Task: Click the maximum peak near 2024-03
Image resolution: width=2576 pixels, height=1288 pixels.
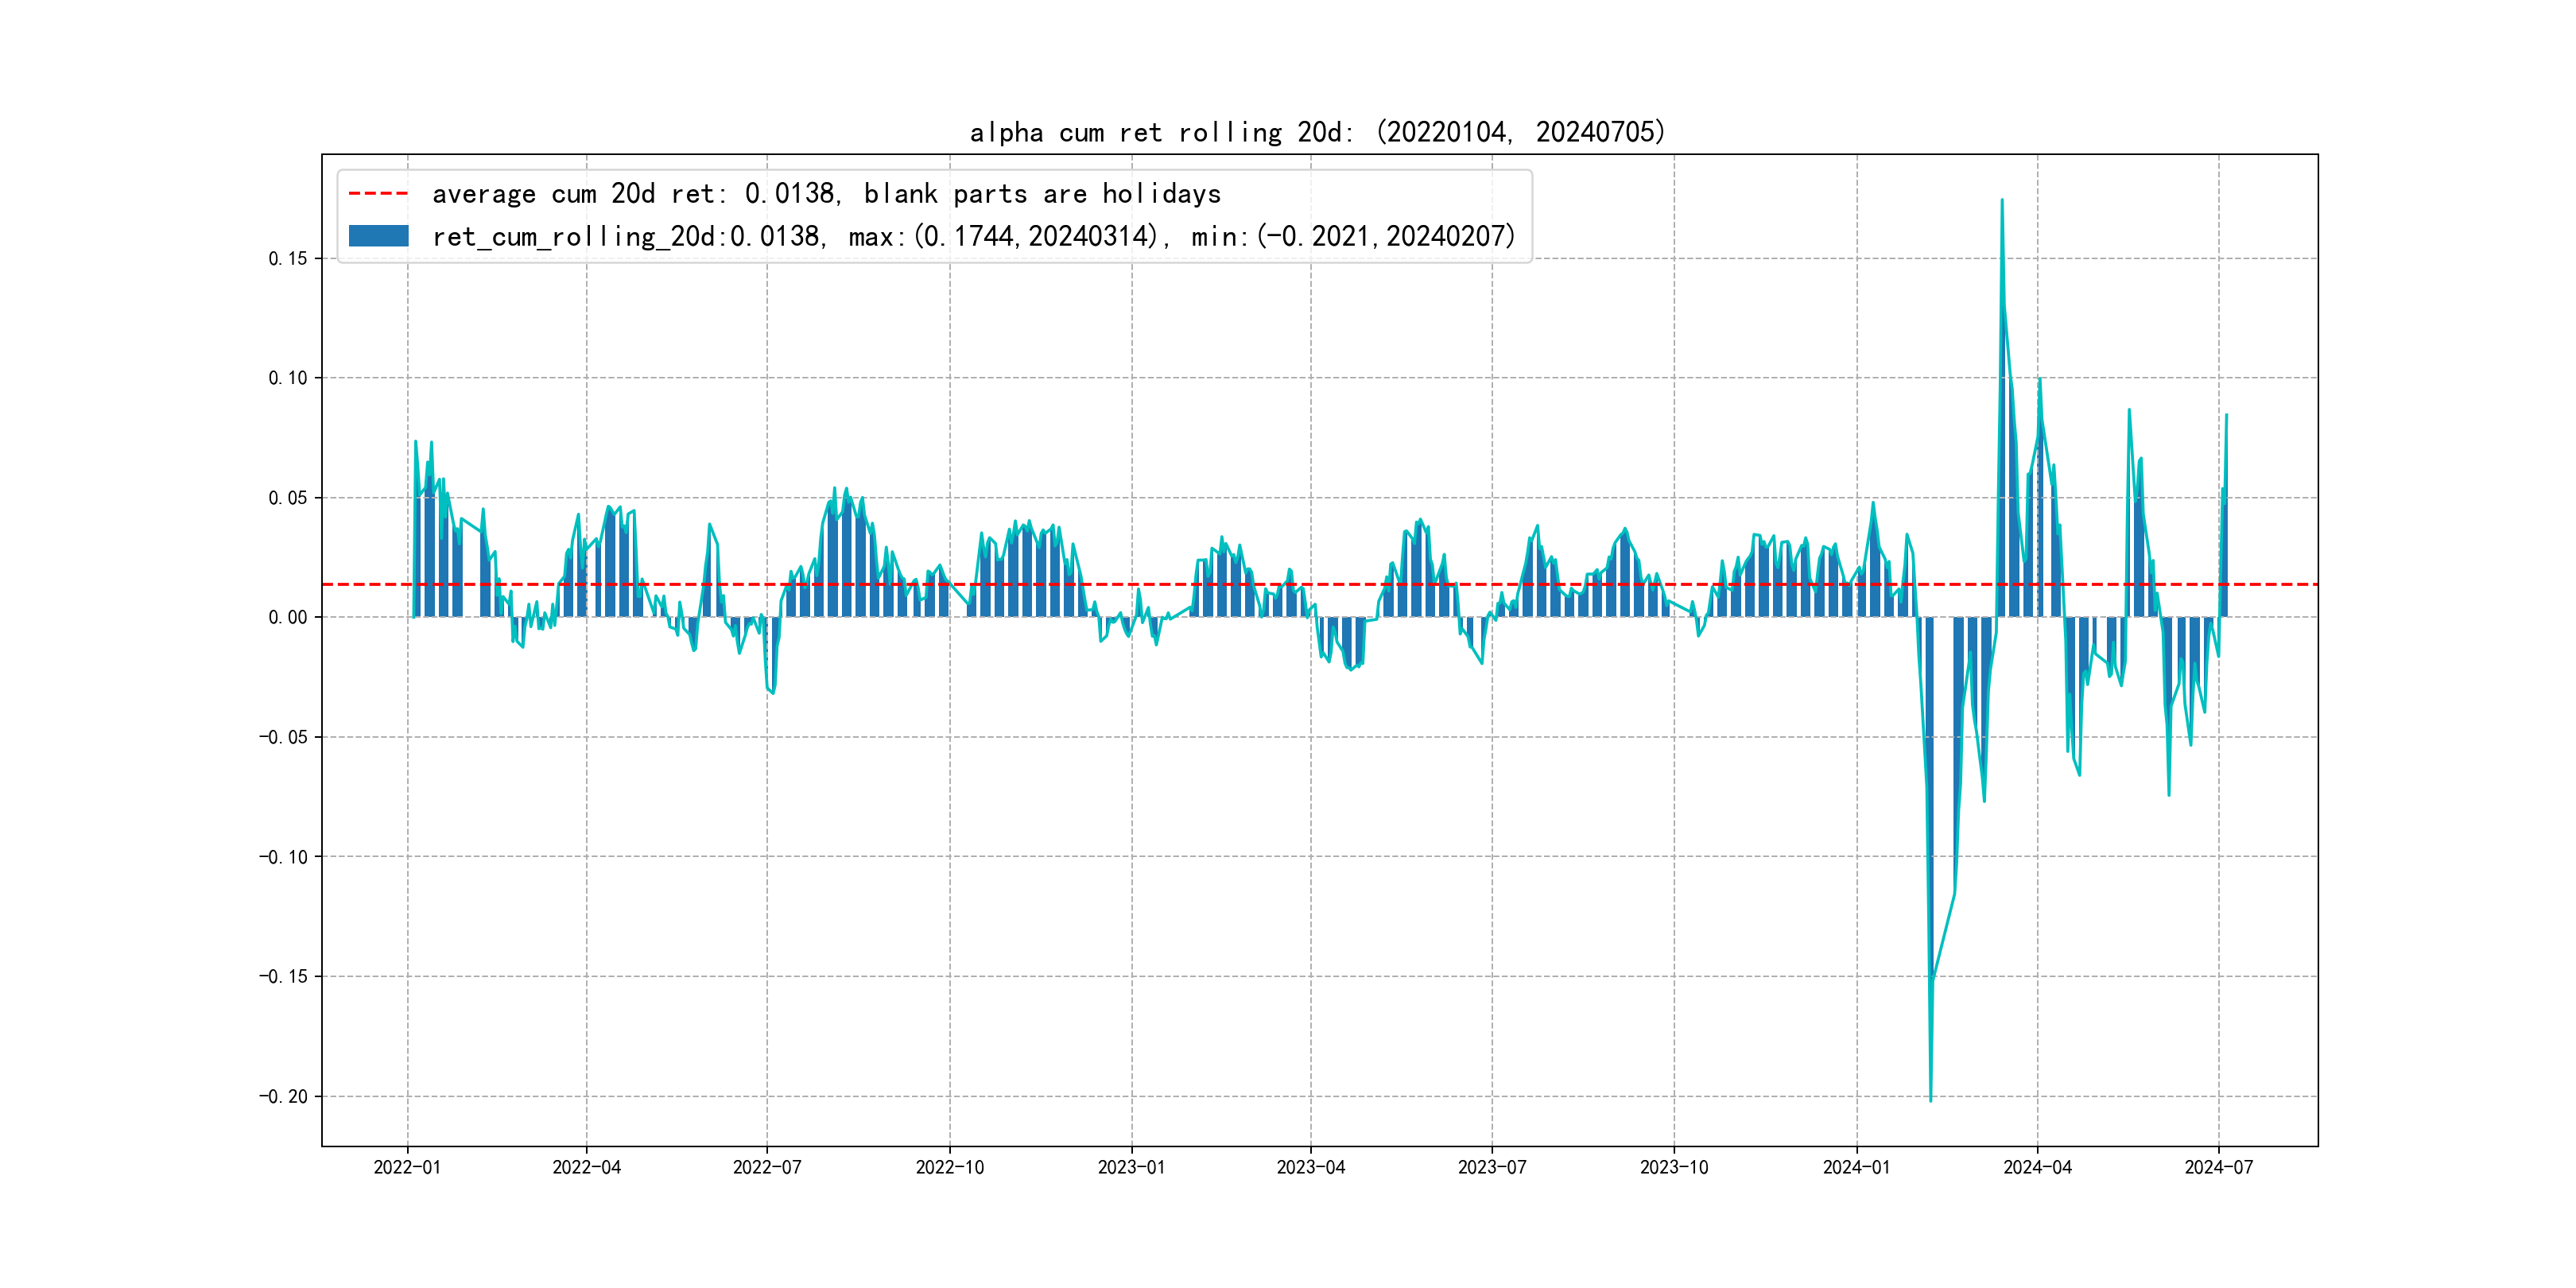Action: (2001, 201)
